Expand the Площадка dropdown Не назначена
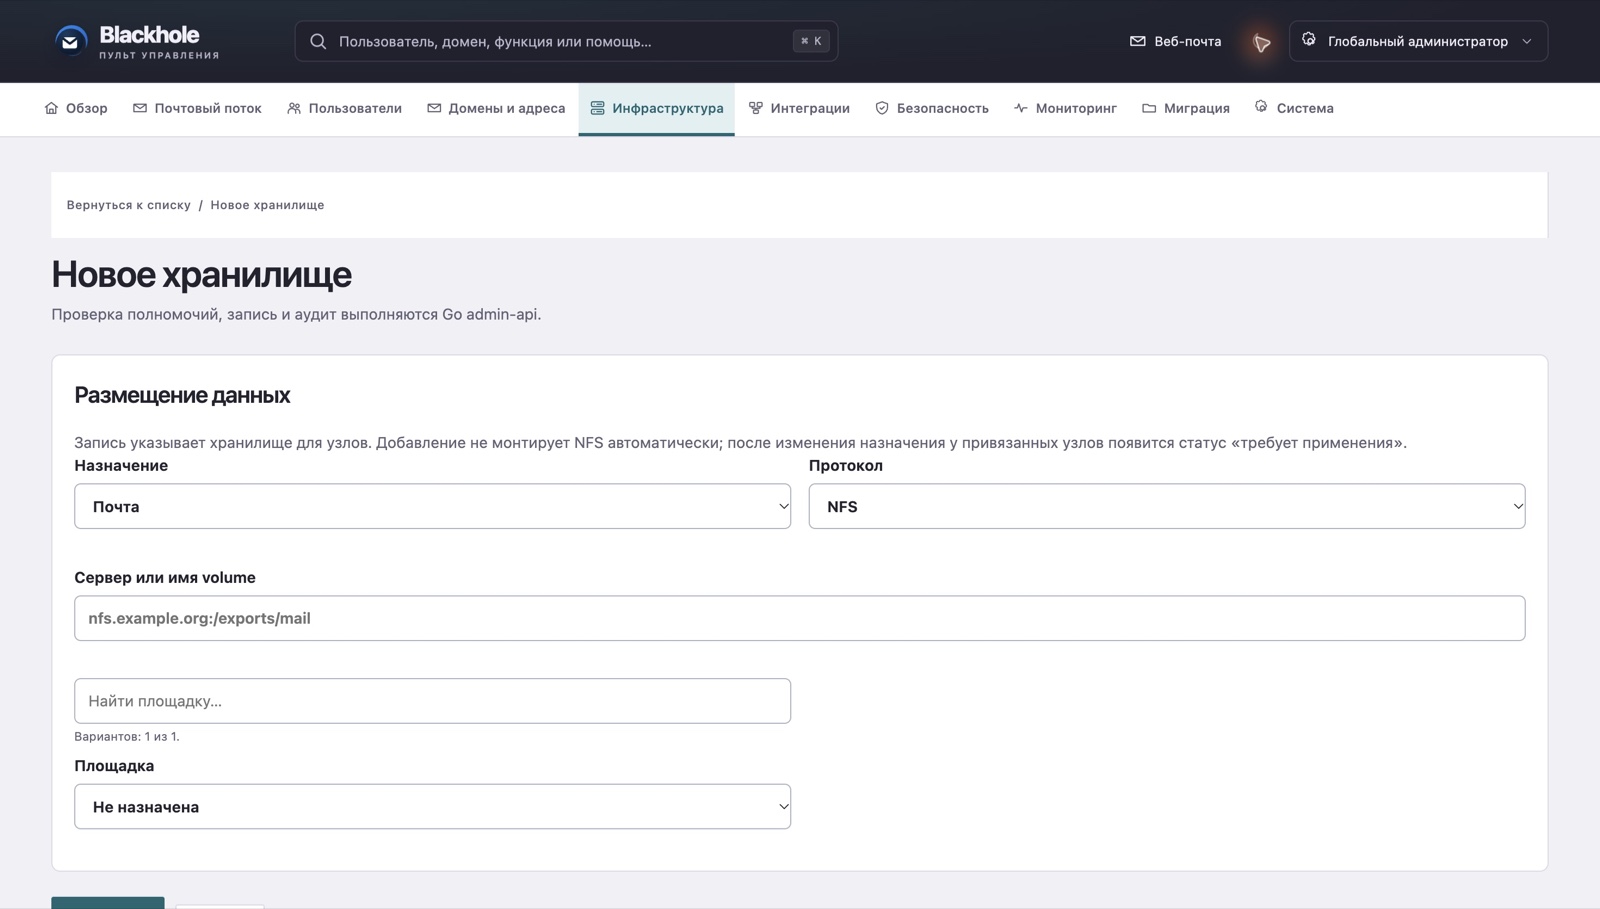This screenshot has width=1600, height=909. click(432, 806)
